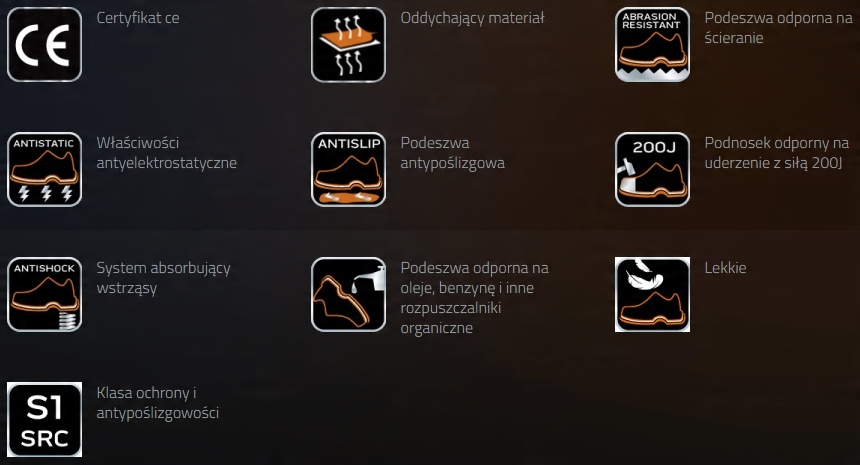Select 'System absorbujący wstrząsy' label
This screenshot has width=860, height=465.
pyautogui.click(x=163, y=278)
